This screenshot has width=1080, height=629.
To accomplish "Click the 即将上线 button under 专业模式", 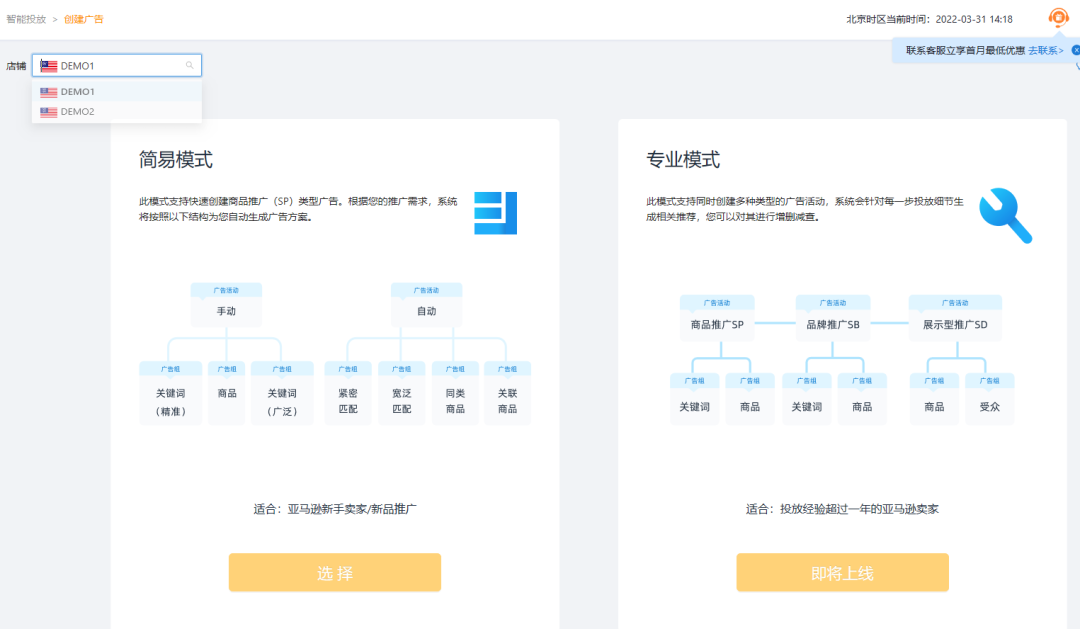I will [x=842, y=572].
